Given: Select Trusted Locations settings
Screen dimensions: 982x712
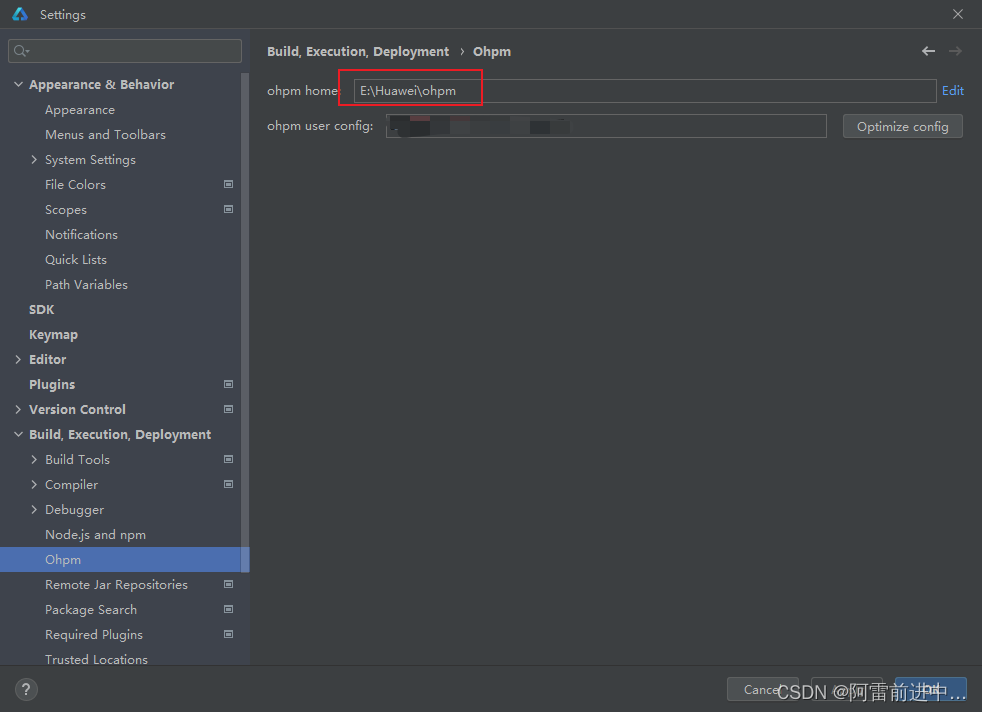Looking at the screenshot, I should 96,659.
